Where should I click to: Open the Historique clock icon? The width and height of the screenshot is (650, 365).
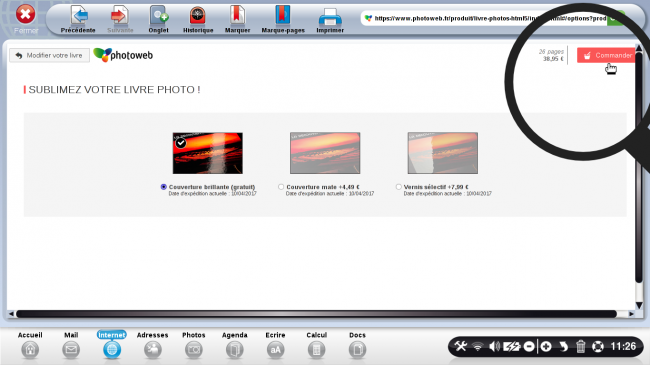[198, 16]
